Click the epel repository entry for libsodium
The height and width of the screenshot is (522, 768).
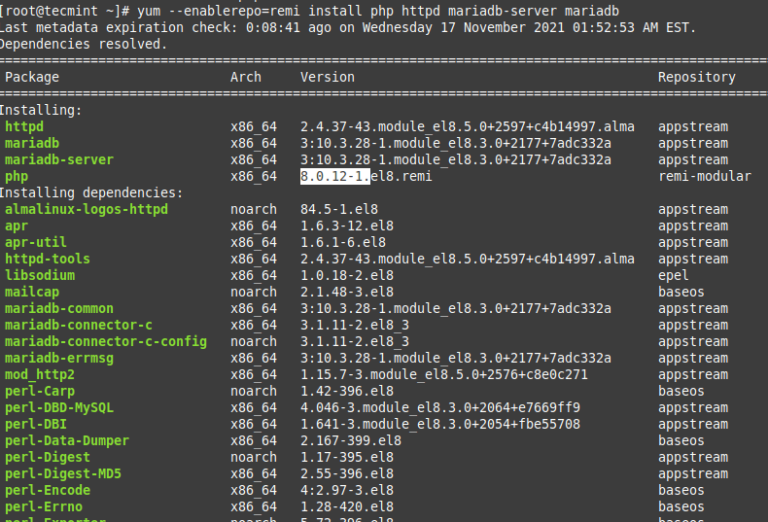pos(674,275)
